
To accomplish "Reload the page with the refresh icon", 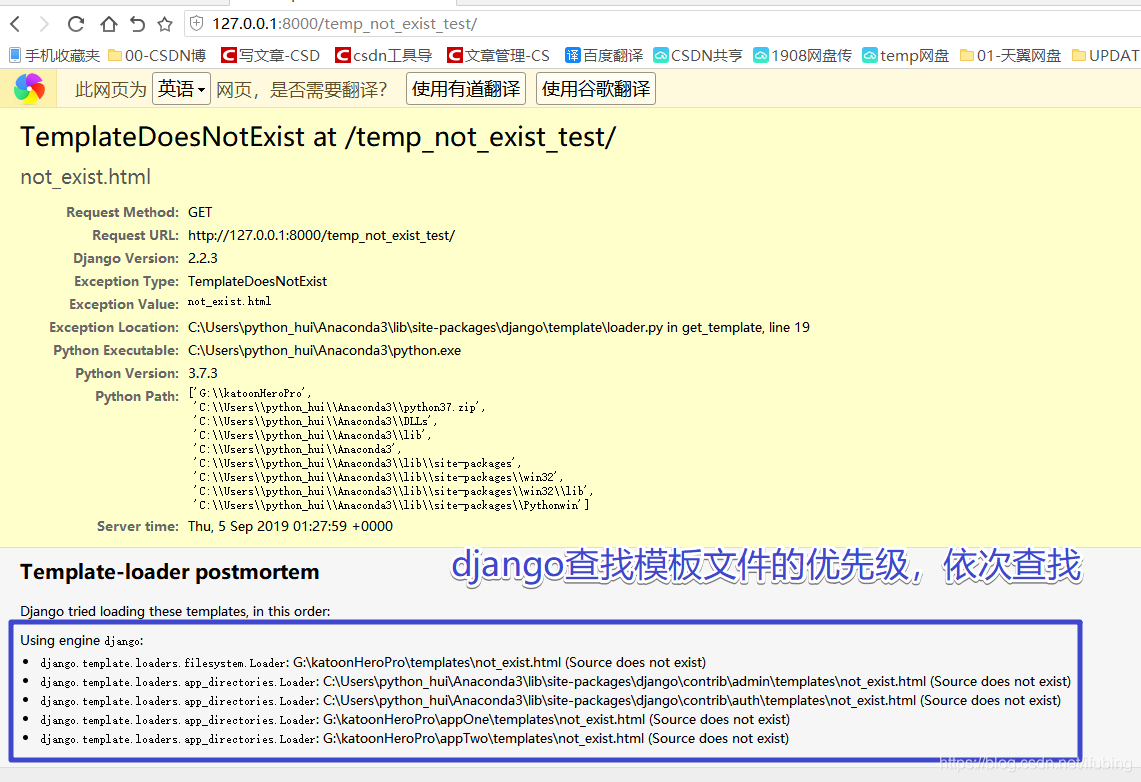I will click(76, 24).
